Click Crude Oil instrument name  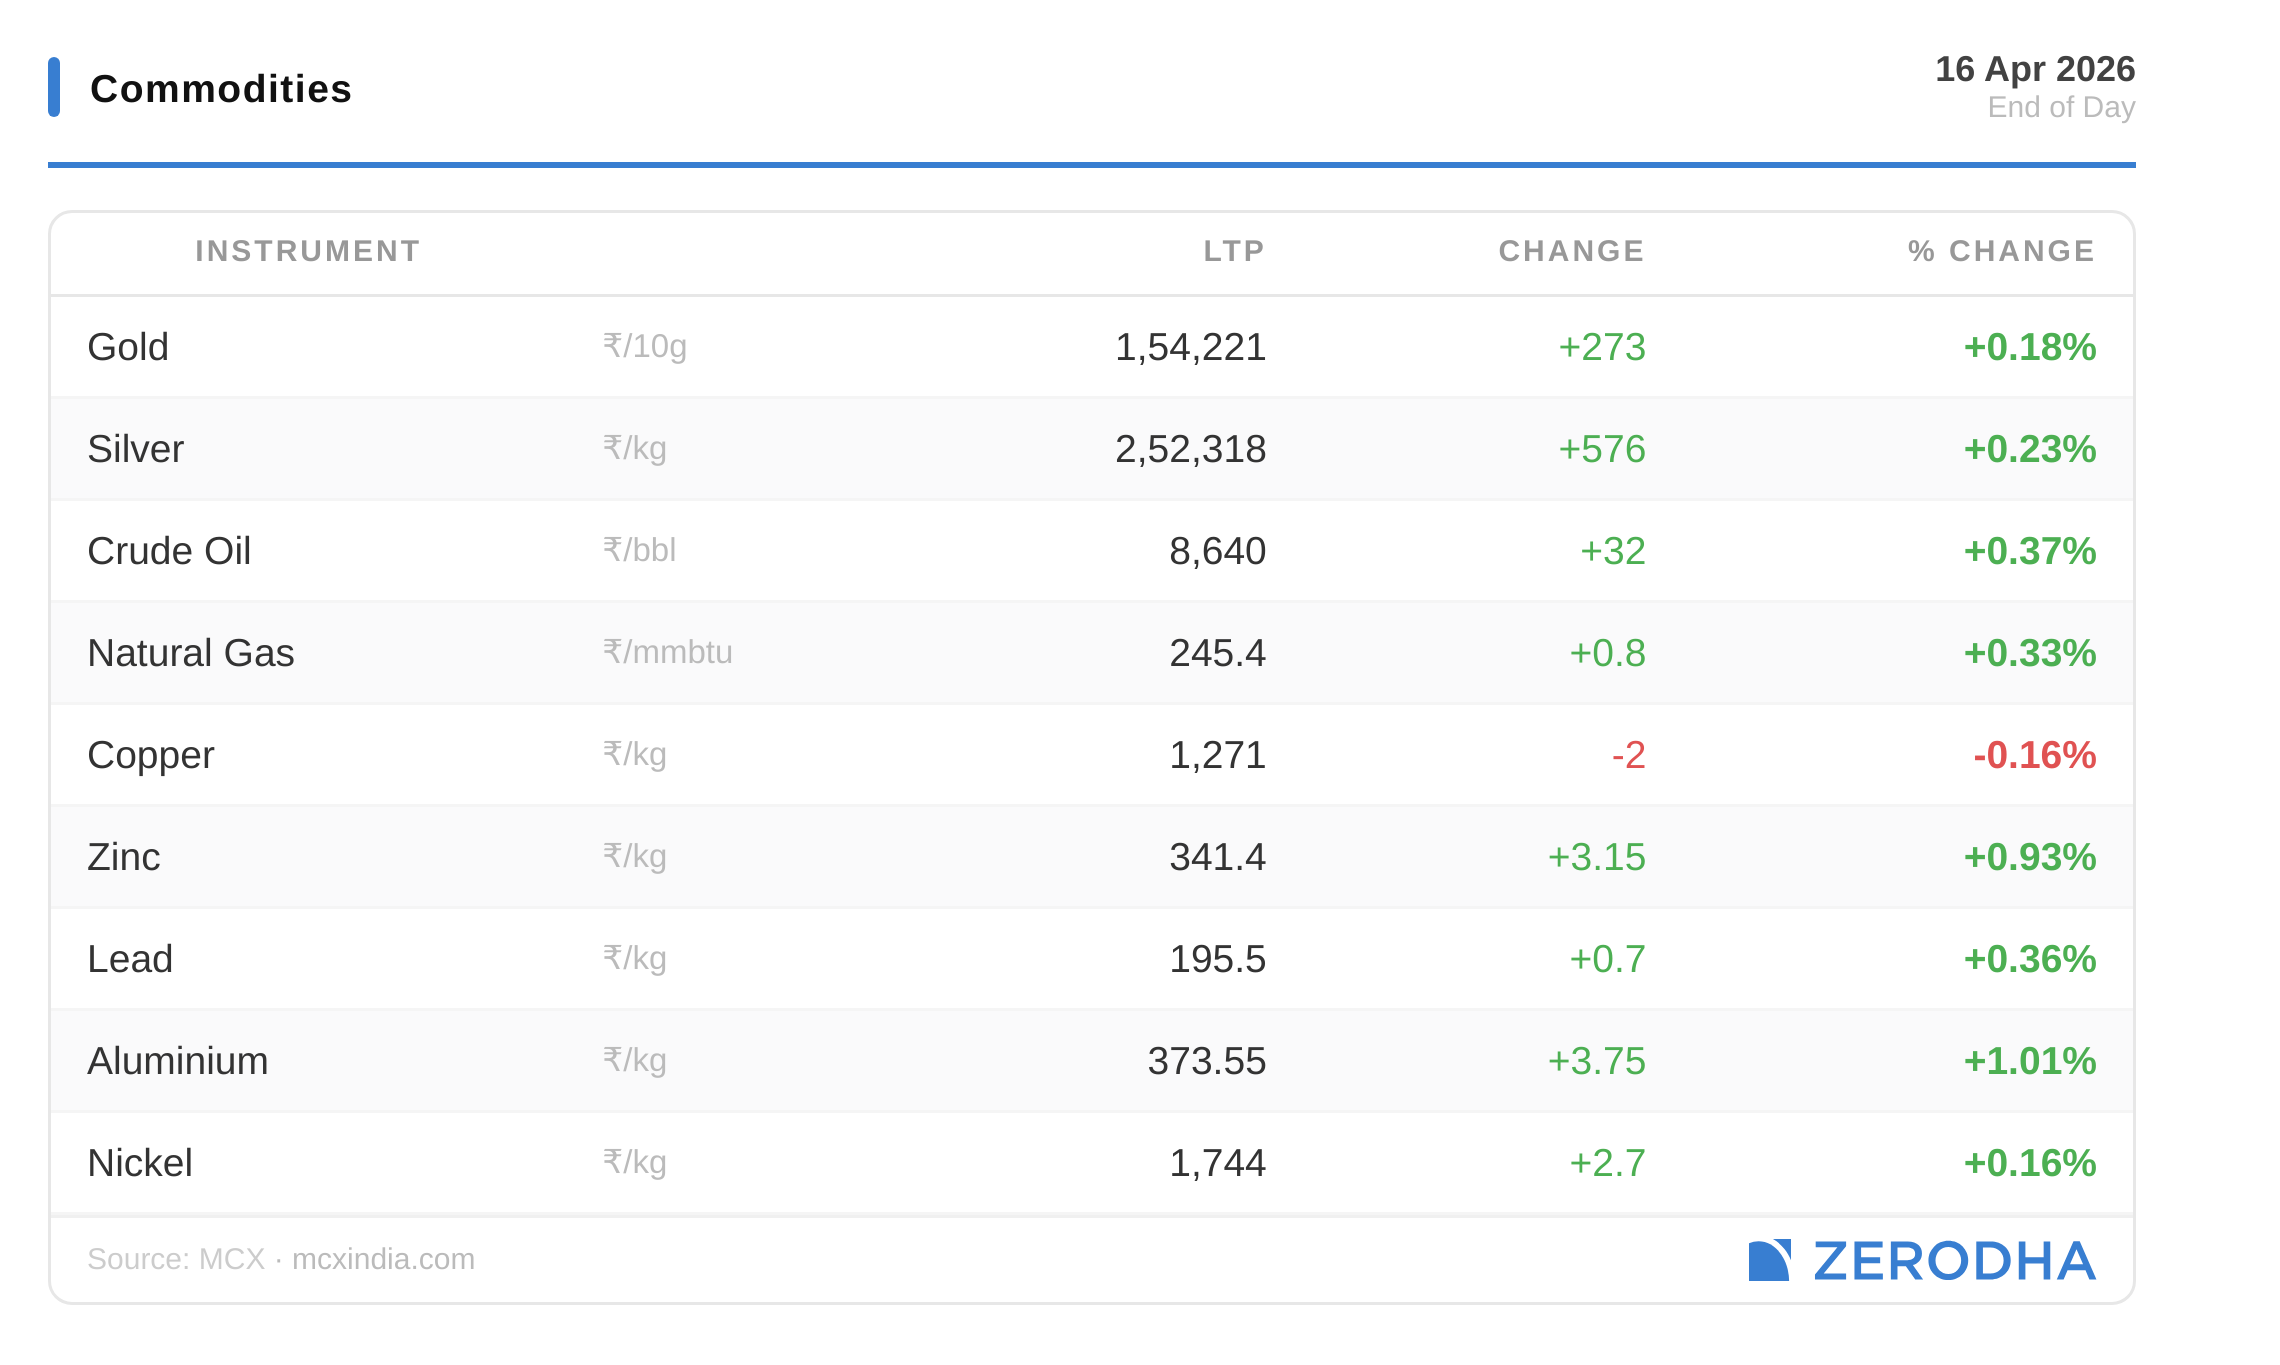169,551
